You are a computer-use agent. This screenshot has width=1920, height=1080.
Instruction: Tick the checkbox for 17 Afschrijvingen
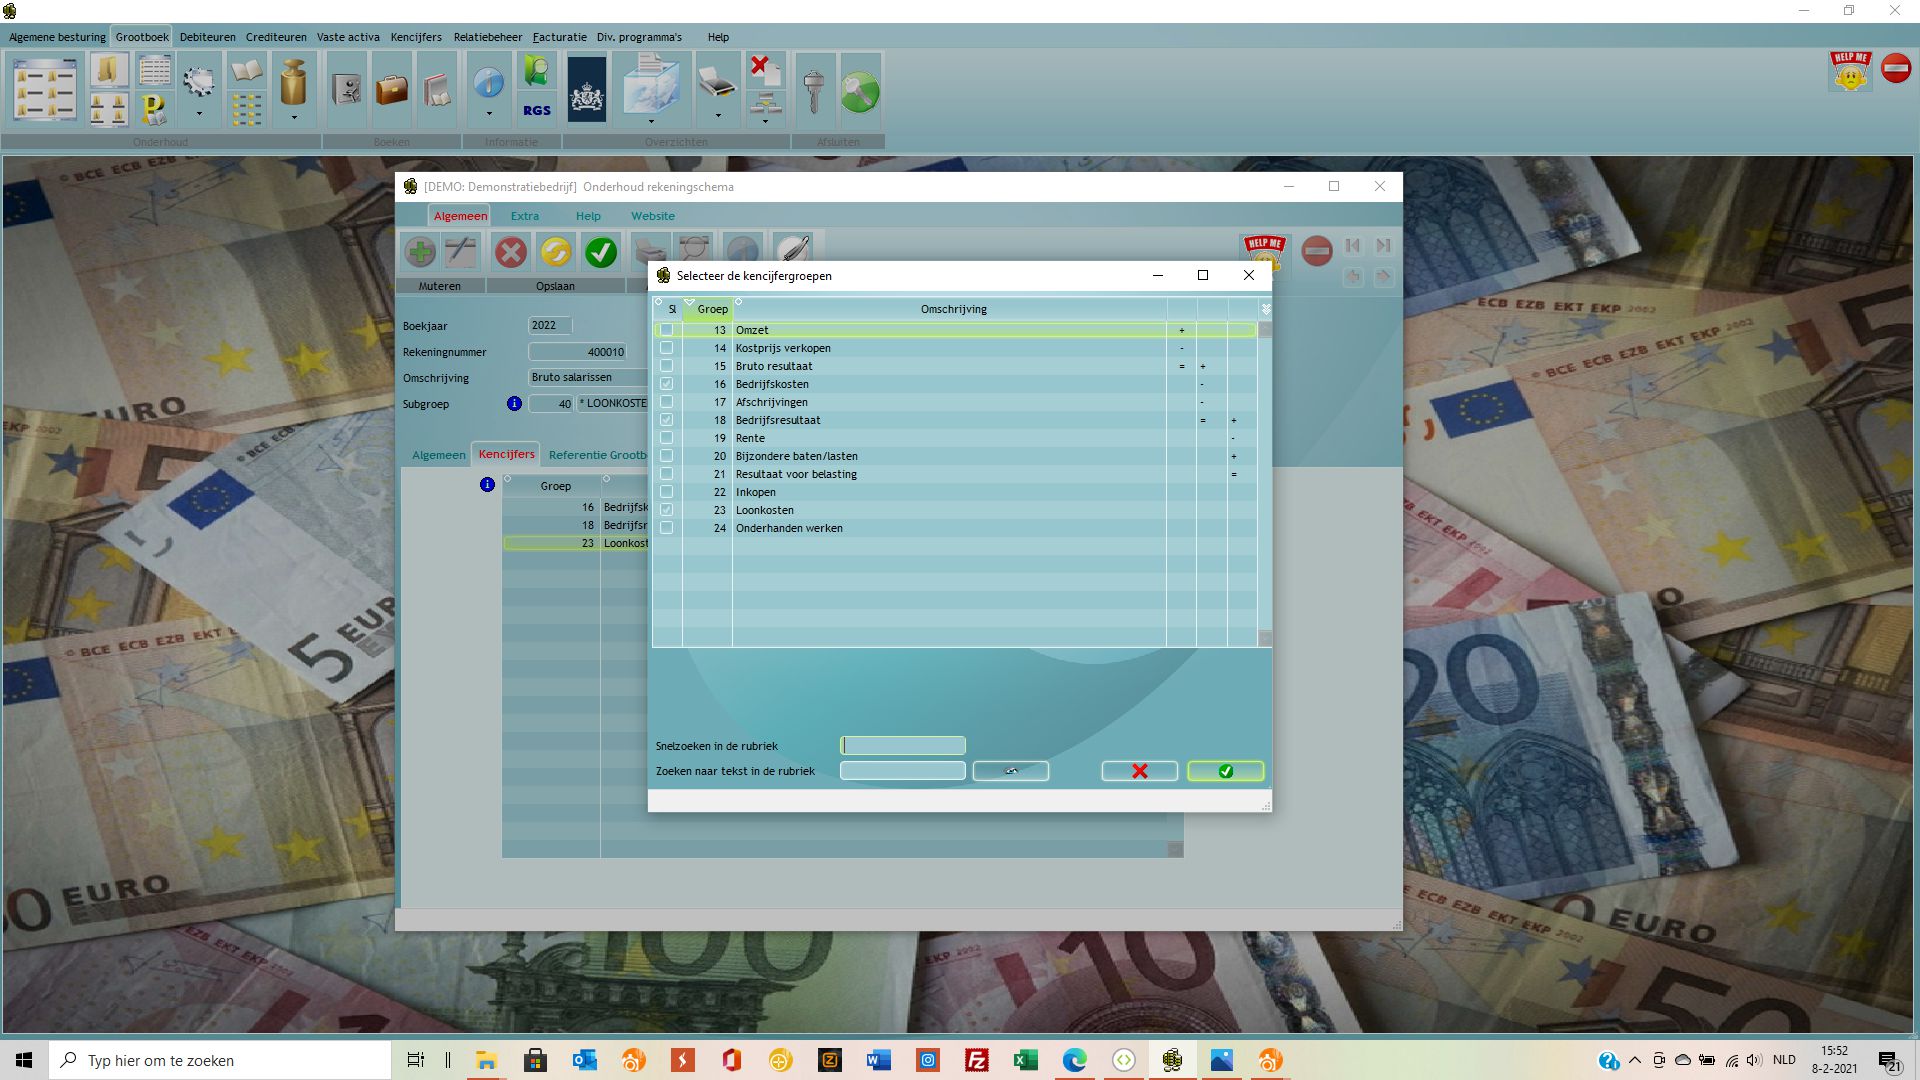point(666,402)
